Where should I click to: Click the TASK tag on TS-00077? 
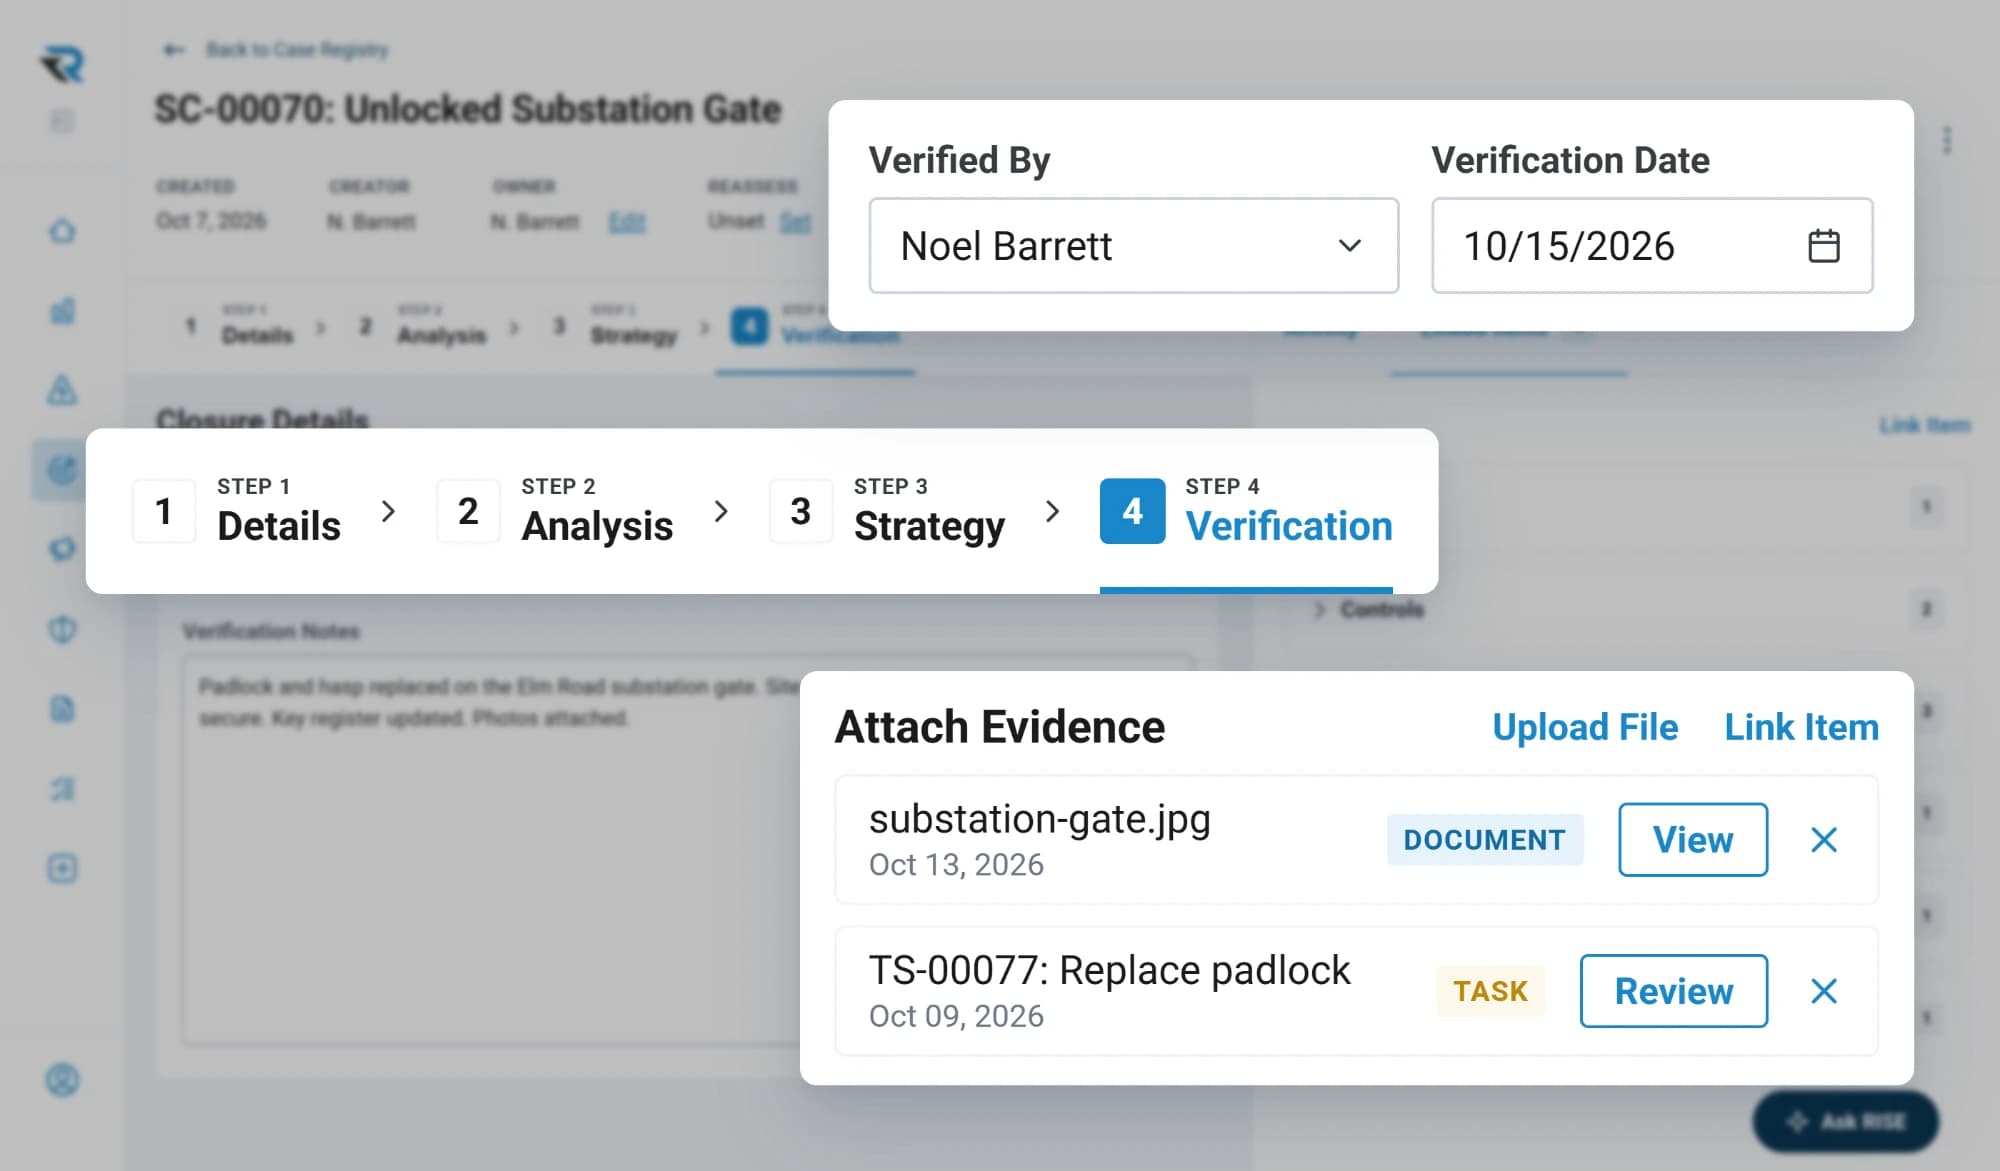[x=1490, y=991]
